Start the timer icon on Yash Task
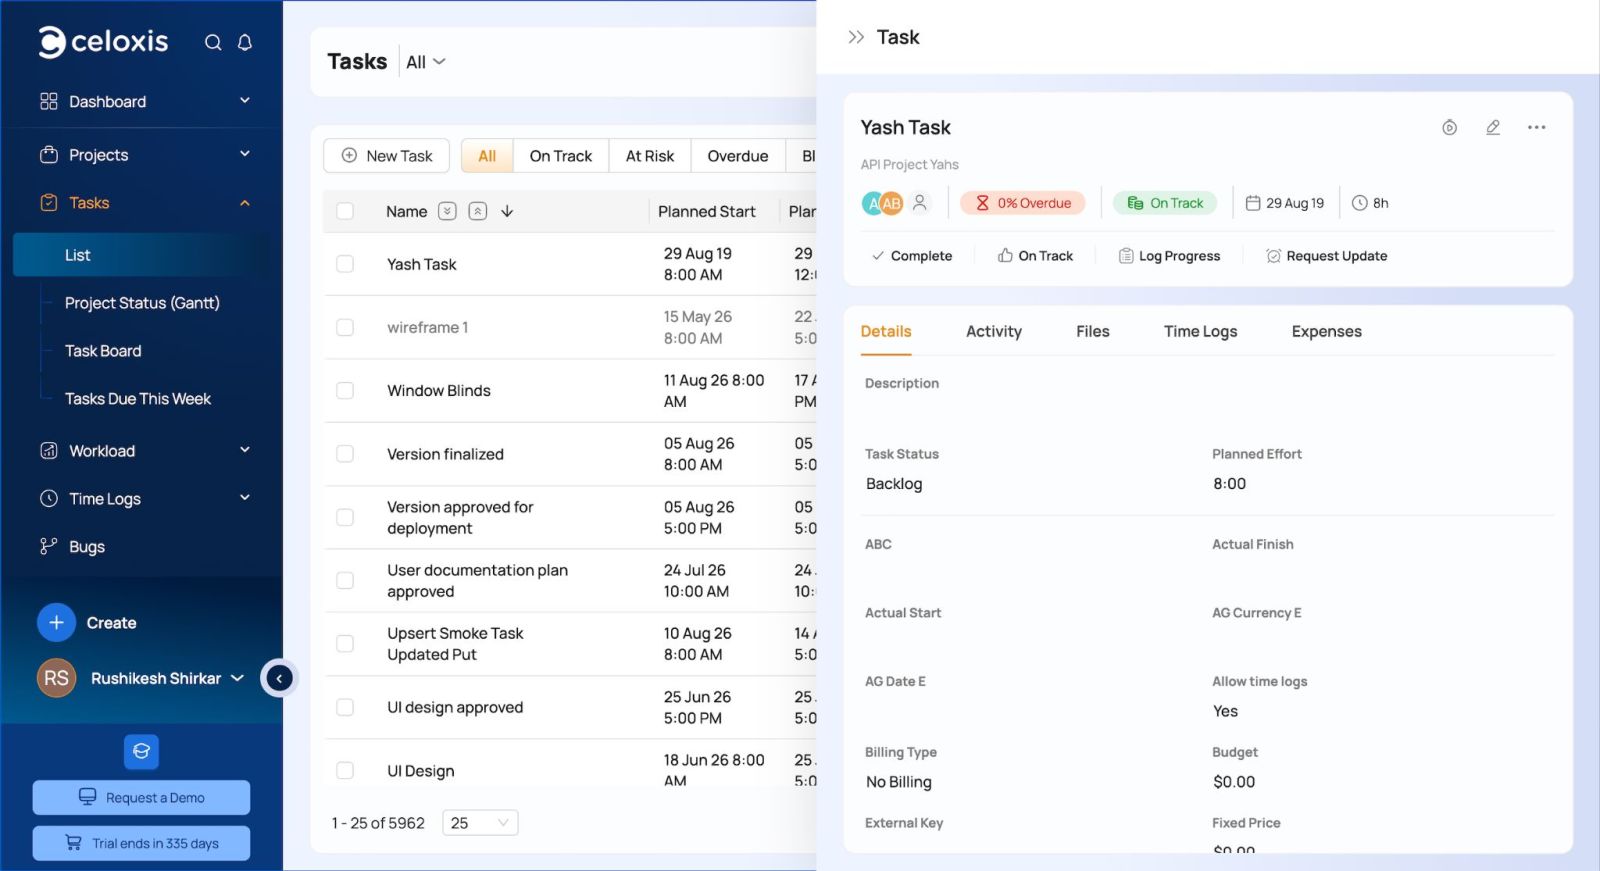The width and height of the screenshot is (1600, 871). tap(1449, 127)
